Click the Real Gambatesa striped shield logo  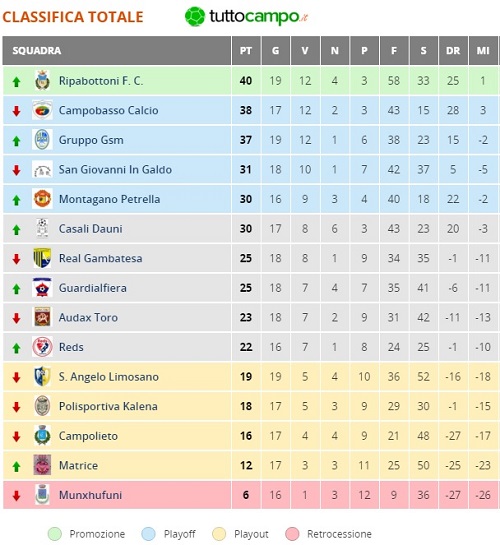[42, 258]
